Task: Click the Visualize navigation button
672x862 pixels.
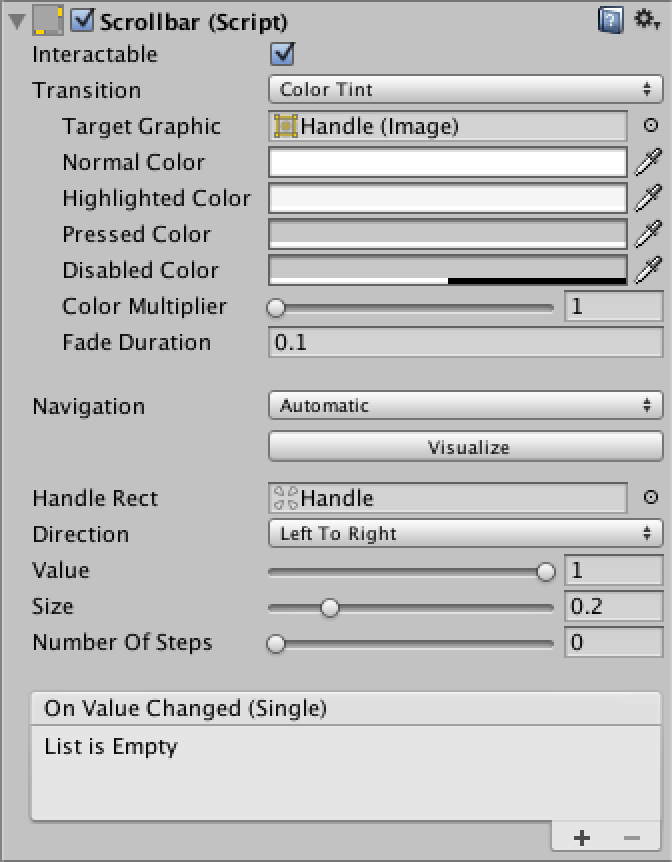Action: (x=465, y=447)
